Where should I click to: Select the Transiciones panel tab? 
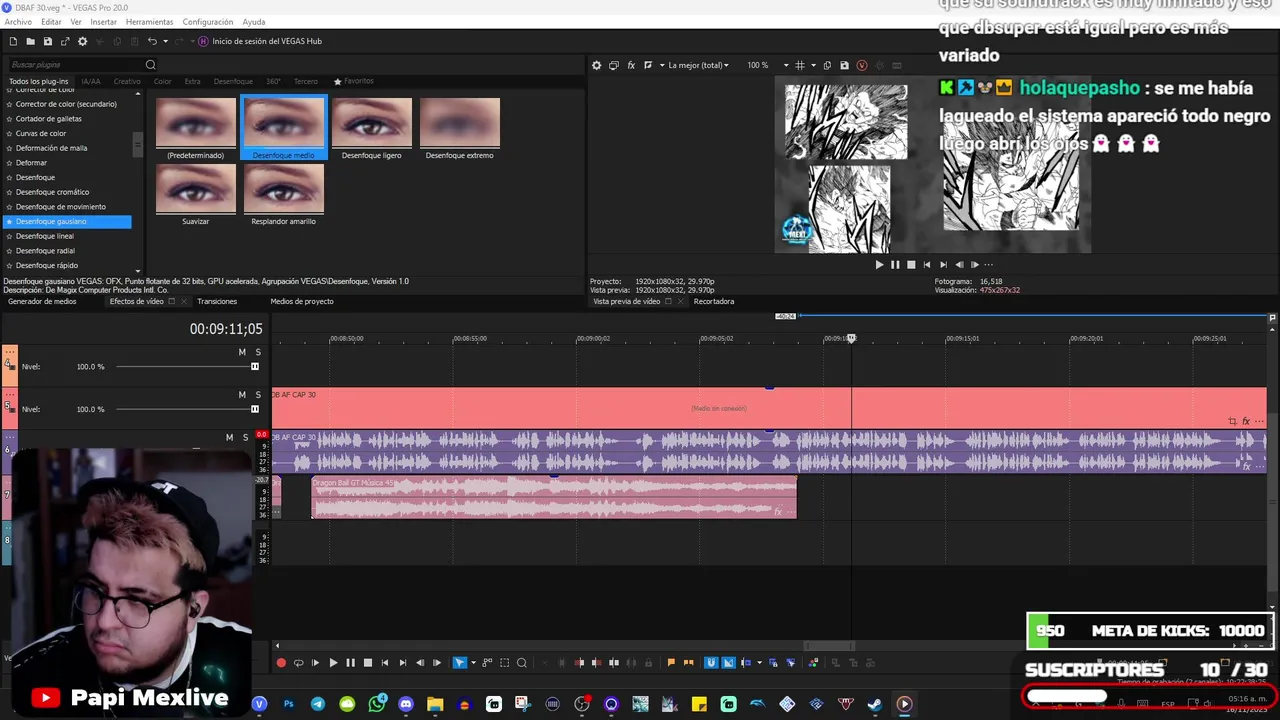217,301
